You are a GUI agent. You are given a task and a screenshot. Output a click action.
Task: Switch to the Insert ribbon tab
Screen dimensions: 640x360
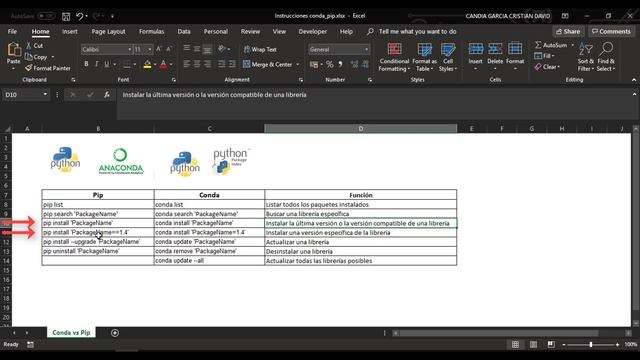pyautogui.click(x=70, y=31)
